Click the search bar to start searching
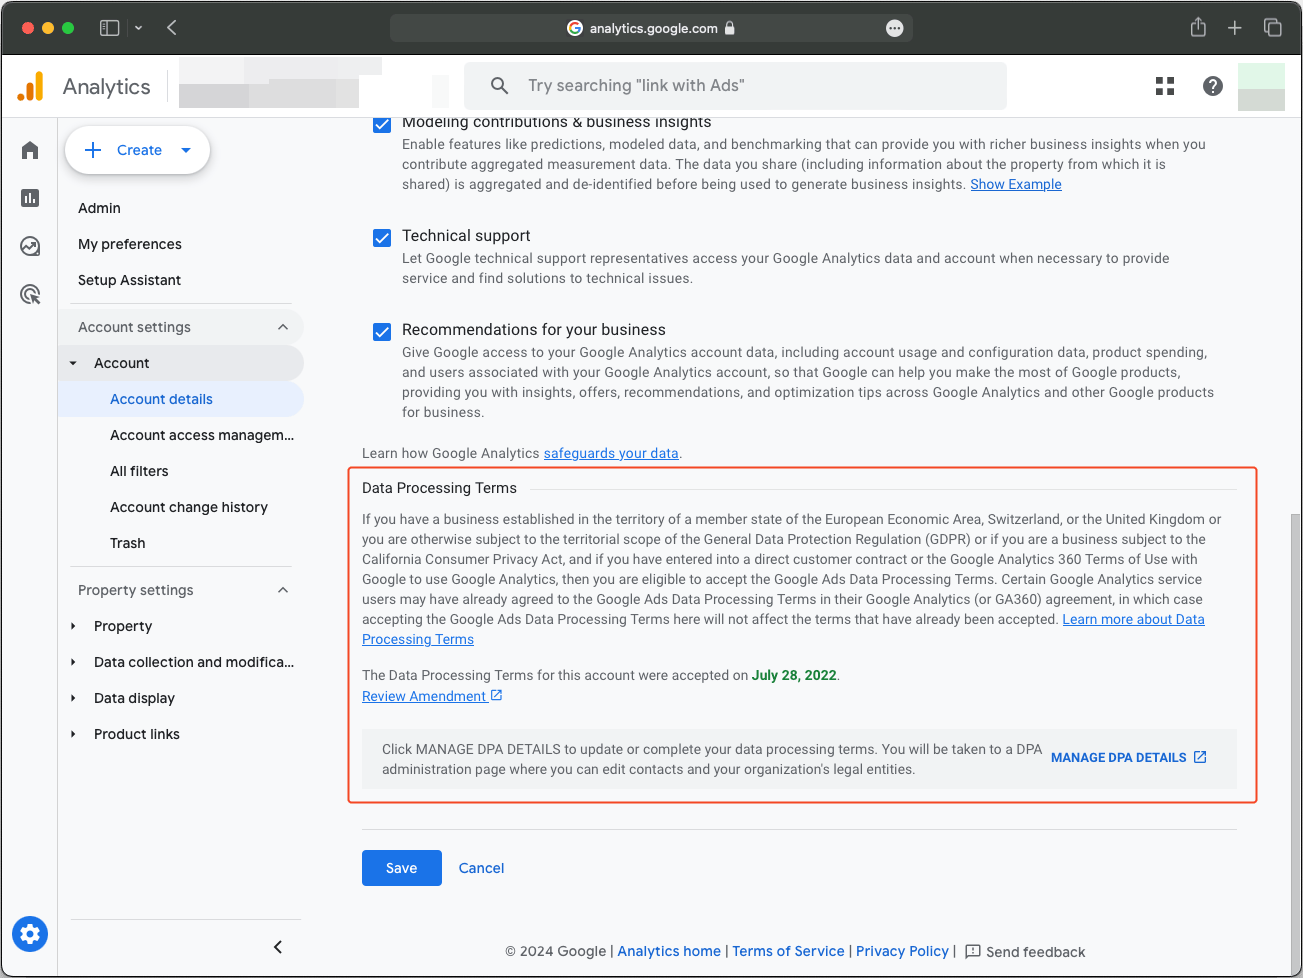 click(735, 86)
